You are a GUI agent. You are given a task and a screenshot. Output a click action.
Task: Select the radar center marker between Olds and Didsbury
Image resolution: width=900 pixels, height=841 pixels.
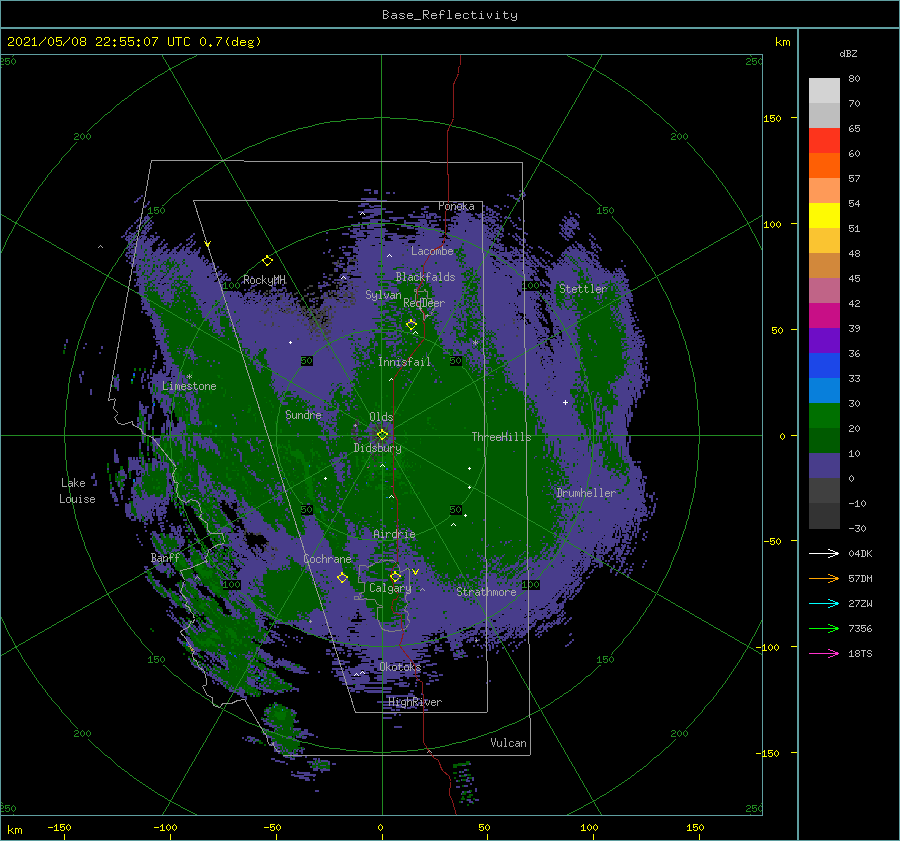382,435
